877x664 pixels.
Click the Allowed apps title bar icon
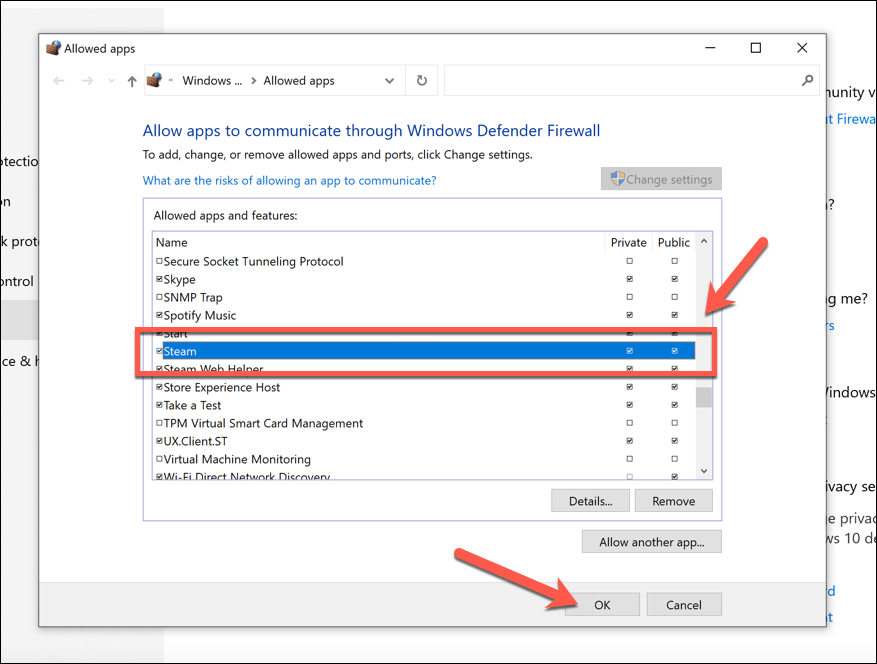(x=53, y=48)
